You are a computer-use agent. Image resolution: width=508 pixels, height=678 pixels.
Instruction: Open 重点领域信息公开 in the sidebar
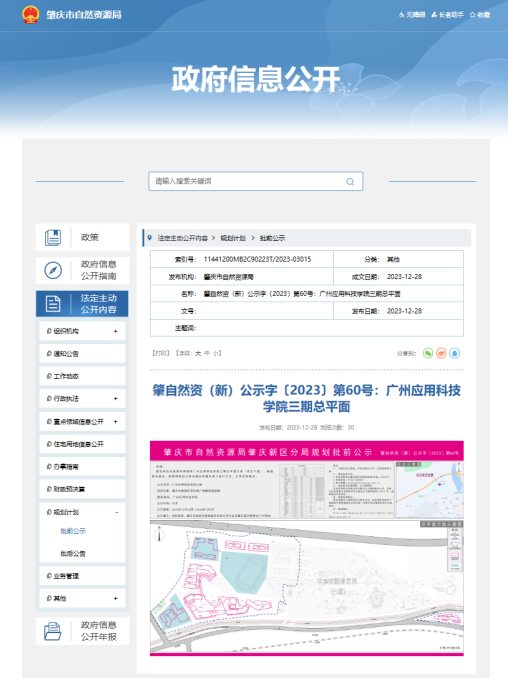pos(78,422)
